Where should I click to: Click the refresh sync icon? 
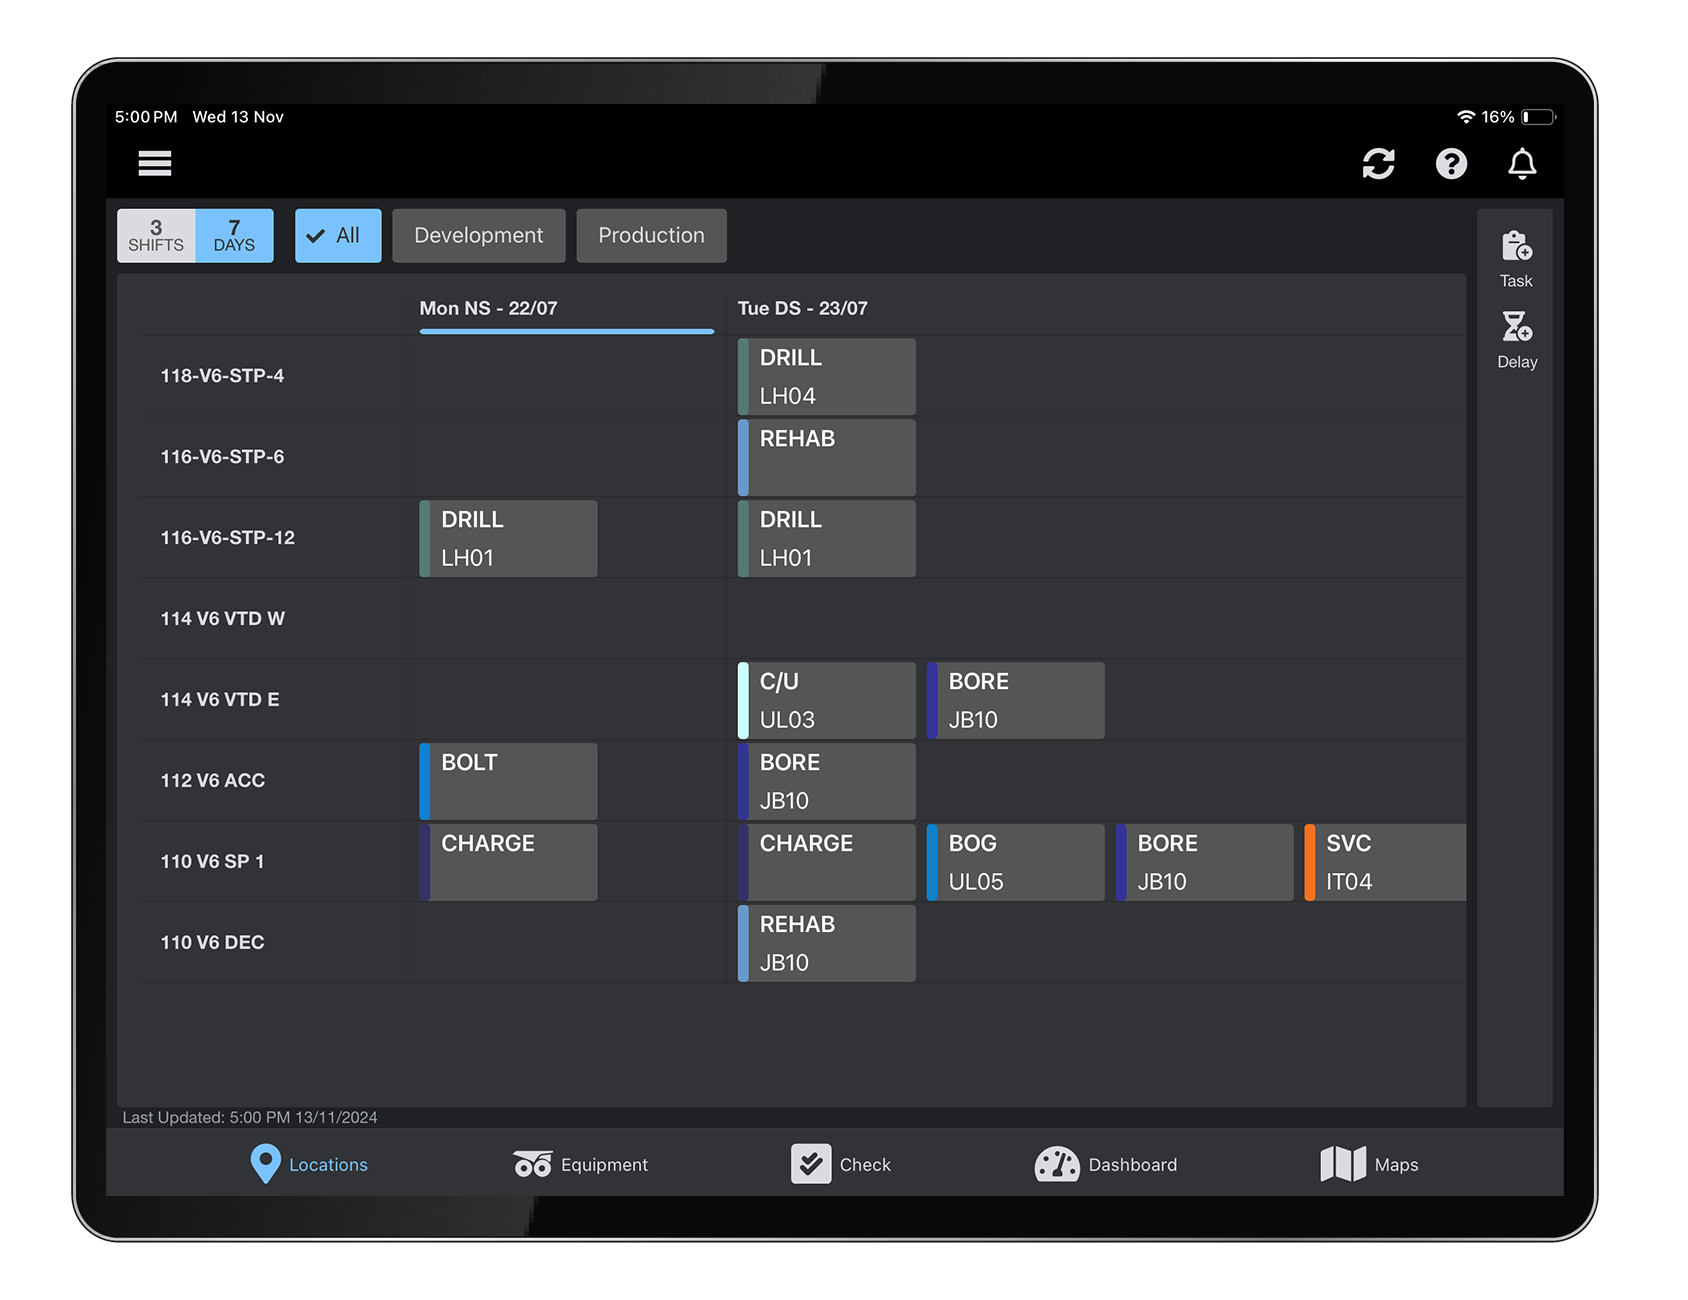pos(1379,163)
